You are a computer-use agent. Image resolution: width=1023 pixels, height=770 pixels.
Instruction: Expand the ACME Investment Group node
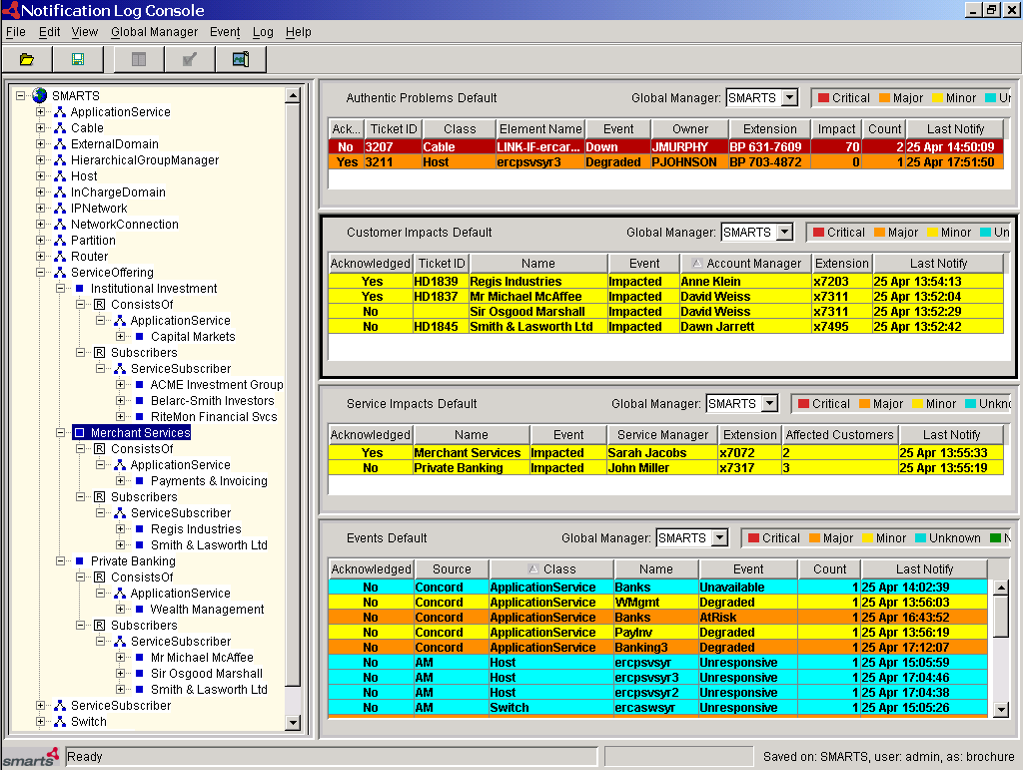click(x=120, y=385)
